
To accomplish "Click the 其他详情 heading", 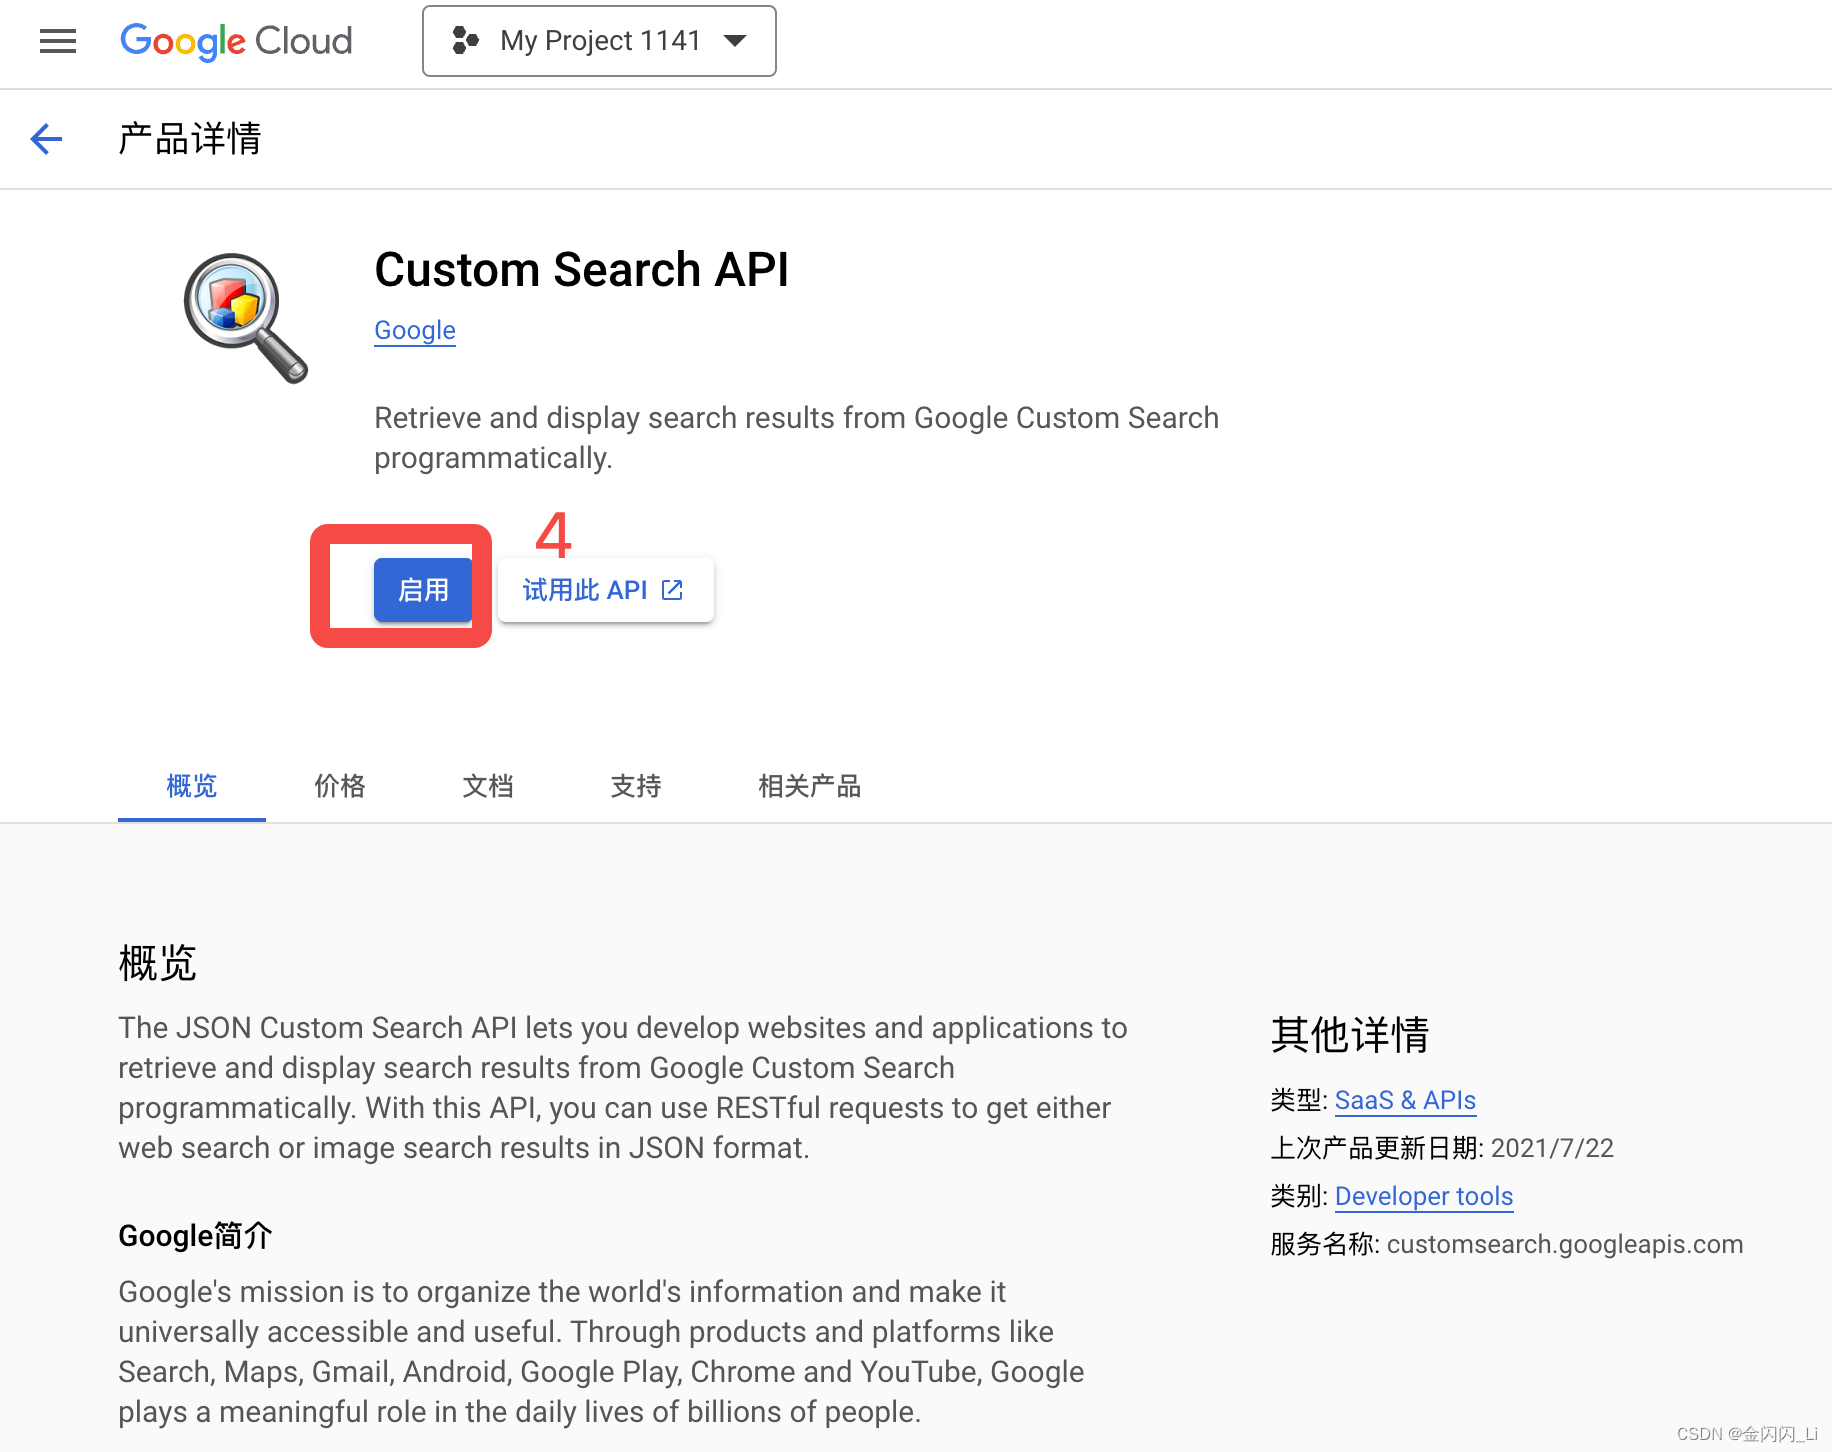I will click(1350, 1035).
